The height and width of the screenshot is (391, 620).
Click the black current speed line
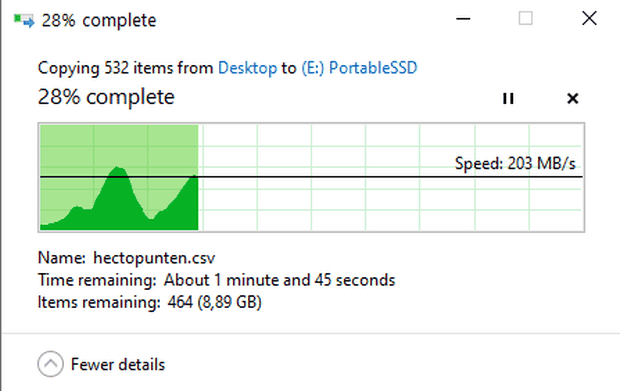coord(311,177)
